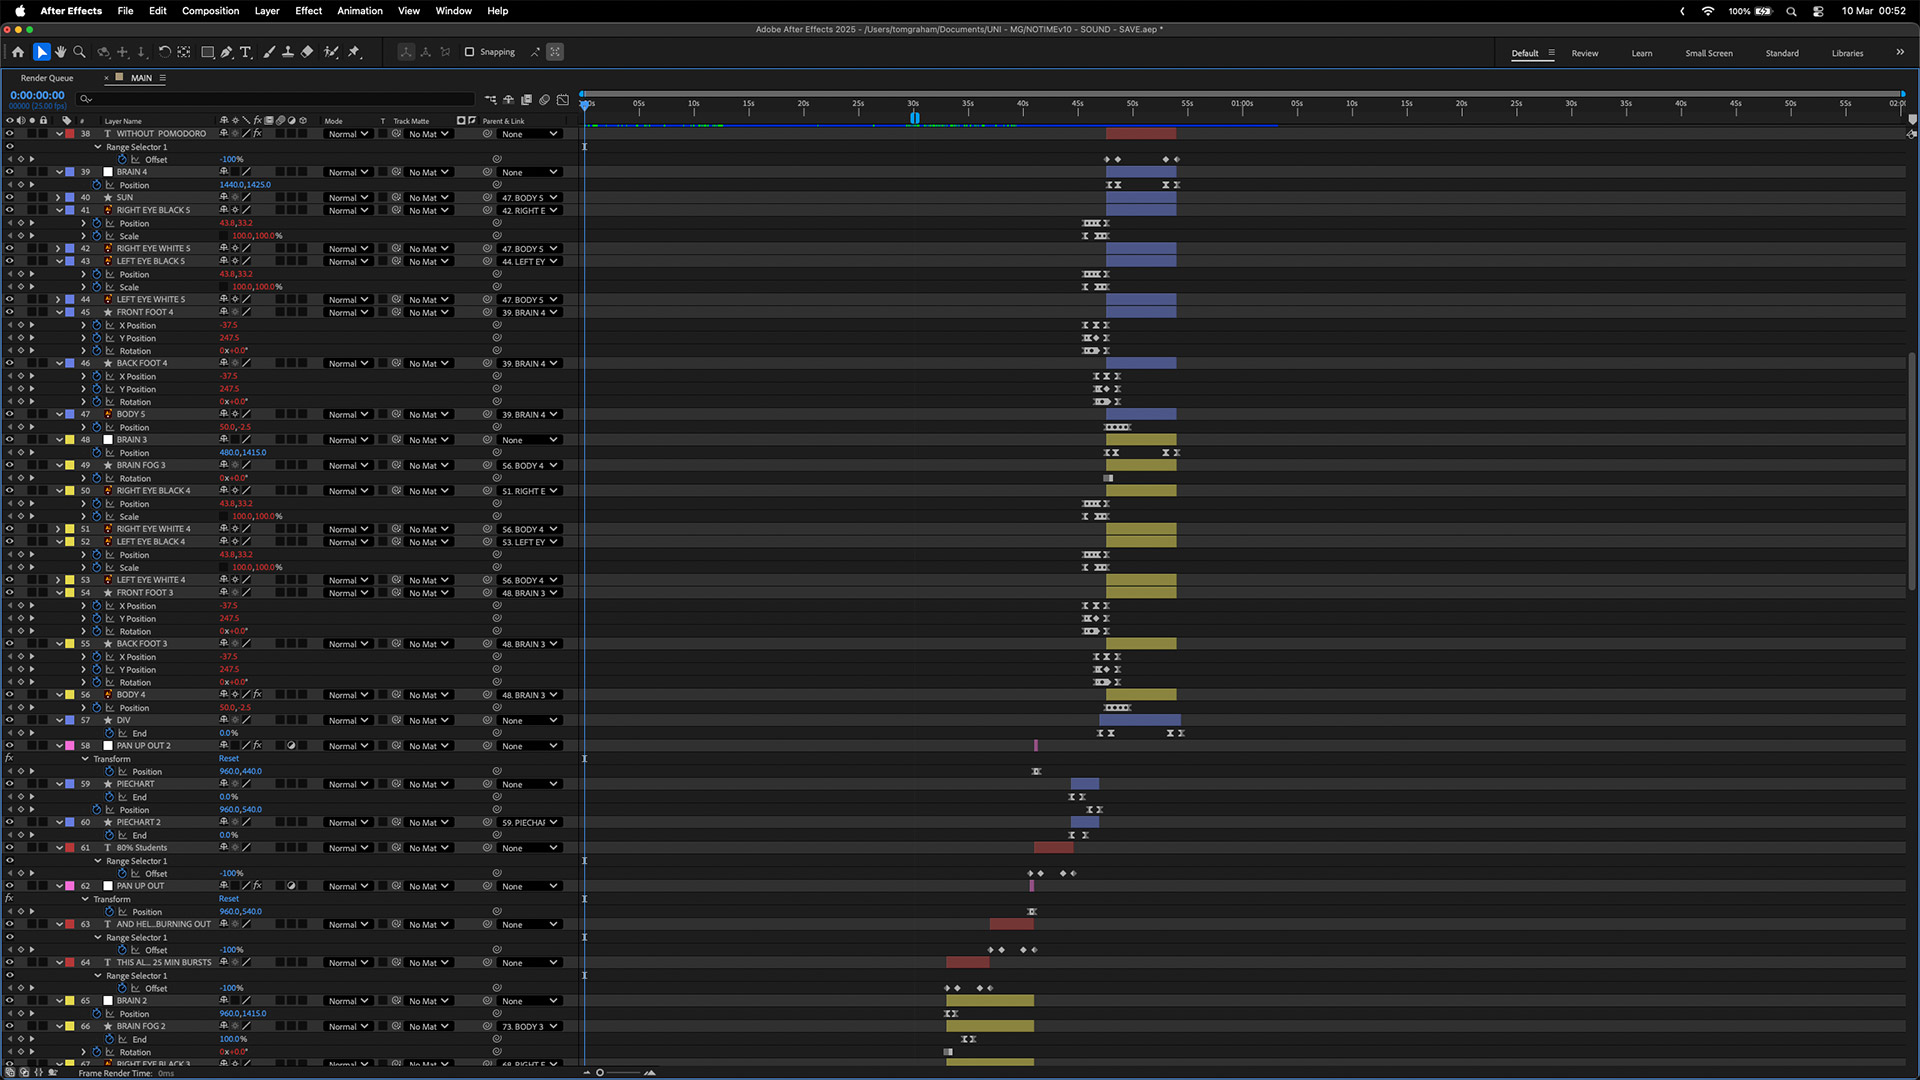Collapse the BODY 5 layer properties
This screenshot has width=1920, height=1080.
coord(59,414)
